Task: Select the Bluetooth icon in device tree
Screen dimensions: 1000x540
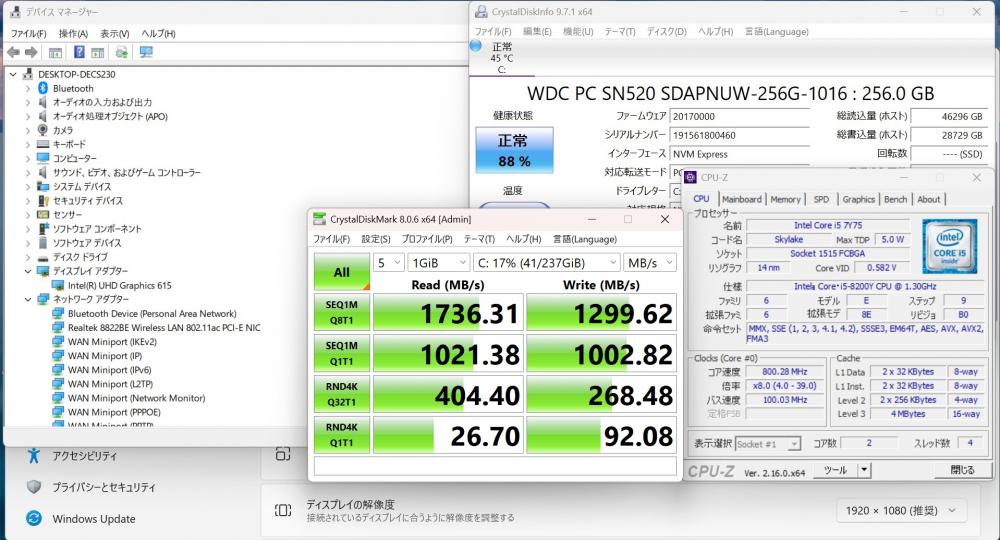Action: click(x=43, y=89)
